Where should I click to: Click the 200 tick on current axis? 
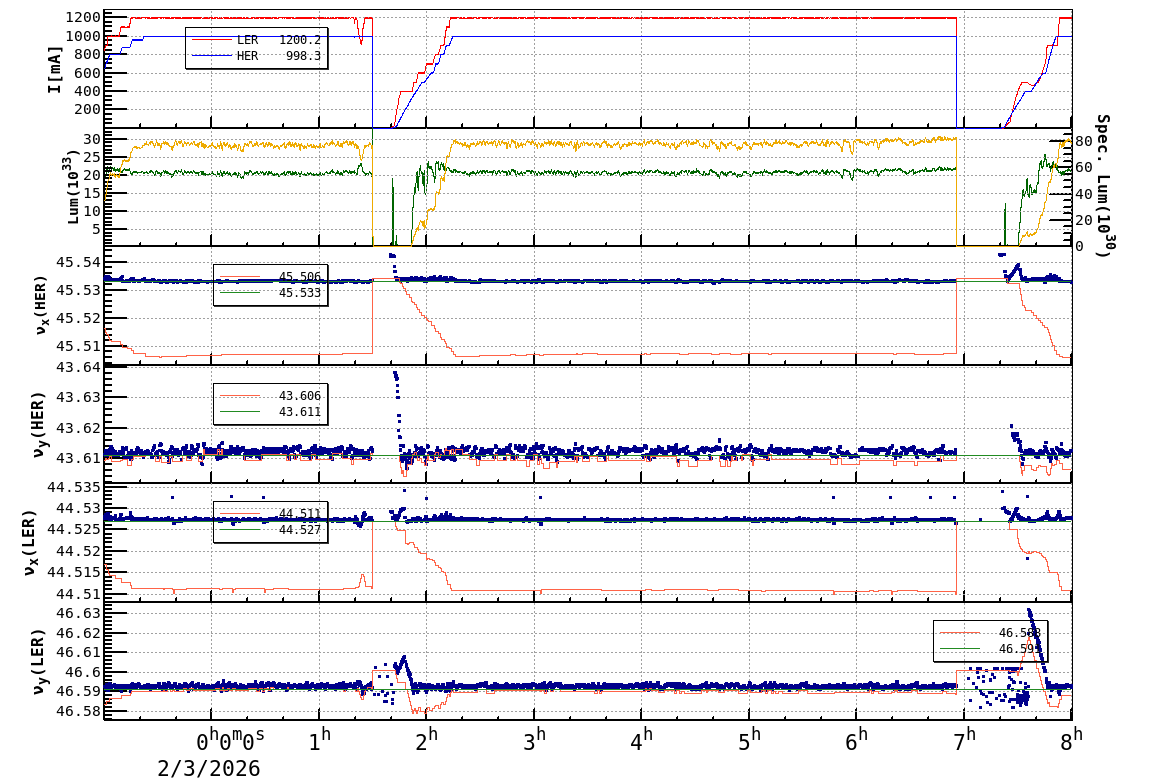(88, 109)
